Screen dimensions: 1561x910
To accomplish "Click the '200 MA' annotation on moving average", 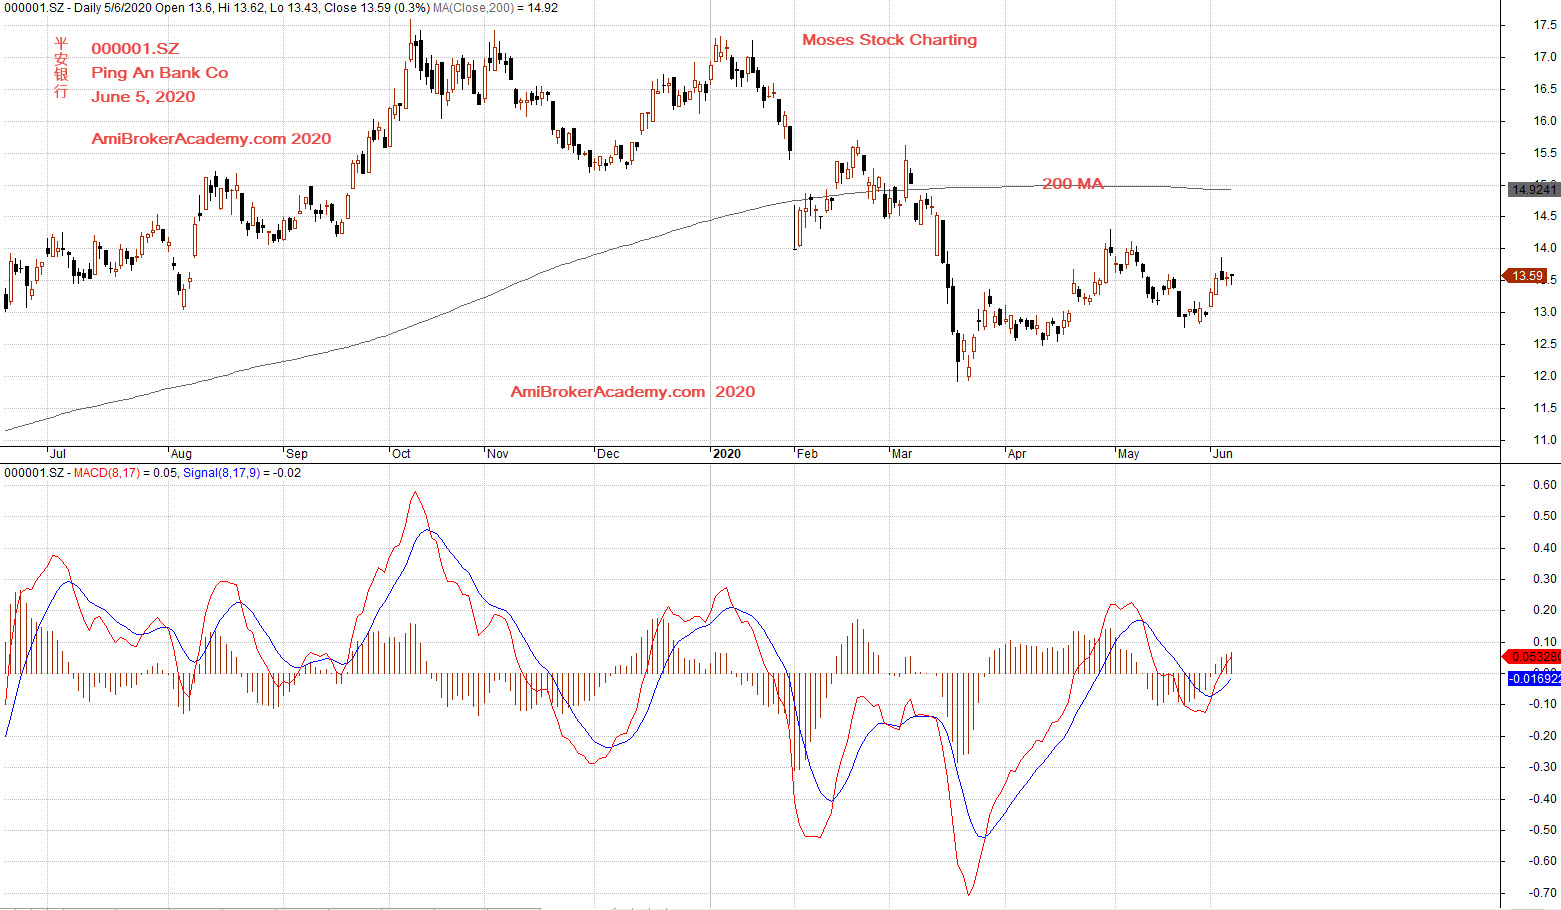I will click(1072, 184).
